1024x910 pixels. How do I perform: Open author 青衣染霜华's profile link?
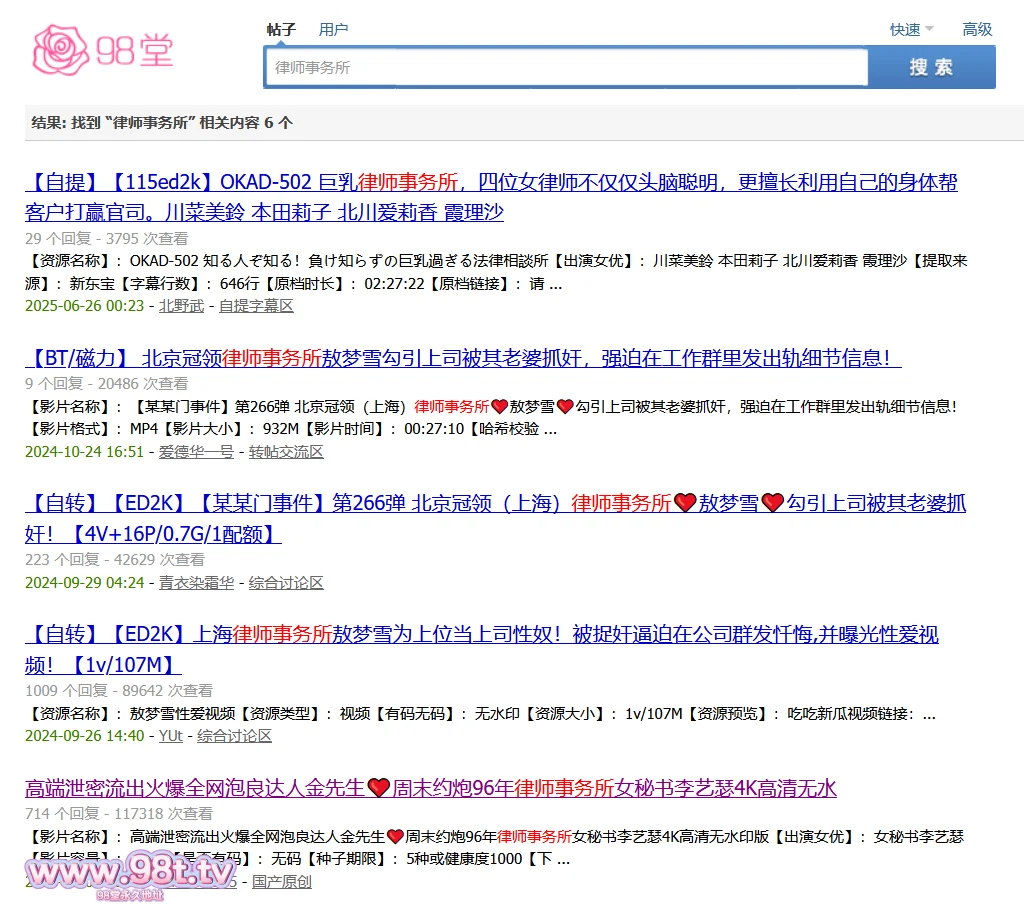tap(196, 583)
